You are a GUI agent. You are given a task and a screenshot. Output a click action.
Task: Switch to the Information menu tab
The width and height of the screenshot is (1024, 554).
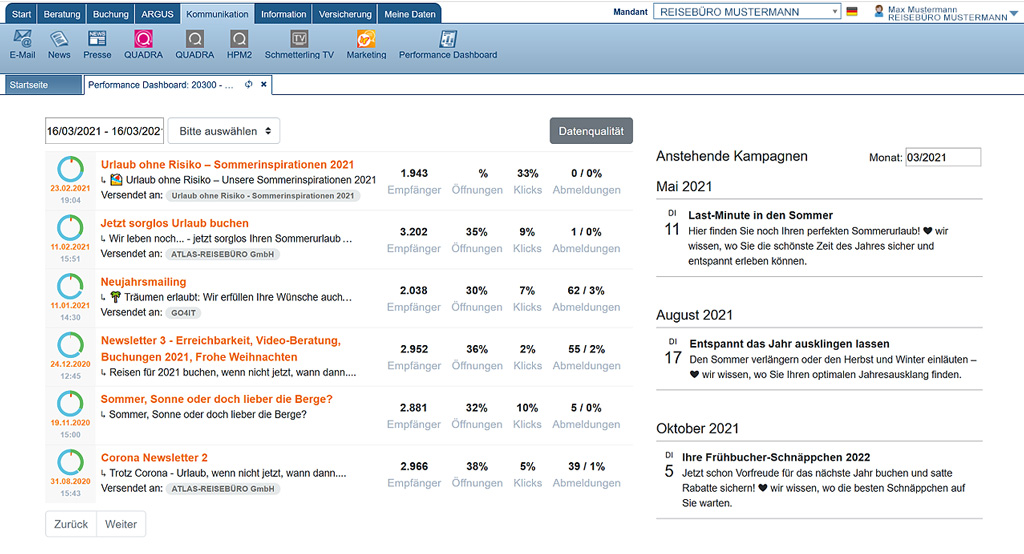(x=283, y=14)
